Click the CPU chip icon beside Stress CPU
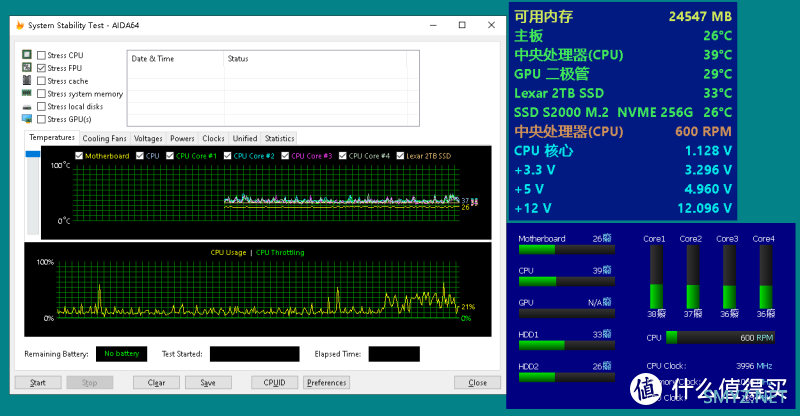Image resolution: width=800 pixels, height=416 pixels. [27, 54]
